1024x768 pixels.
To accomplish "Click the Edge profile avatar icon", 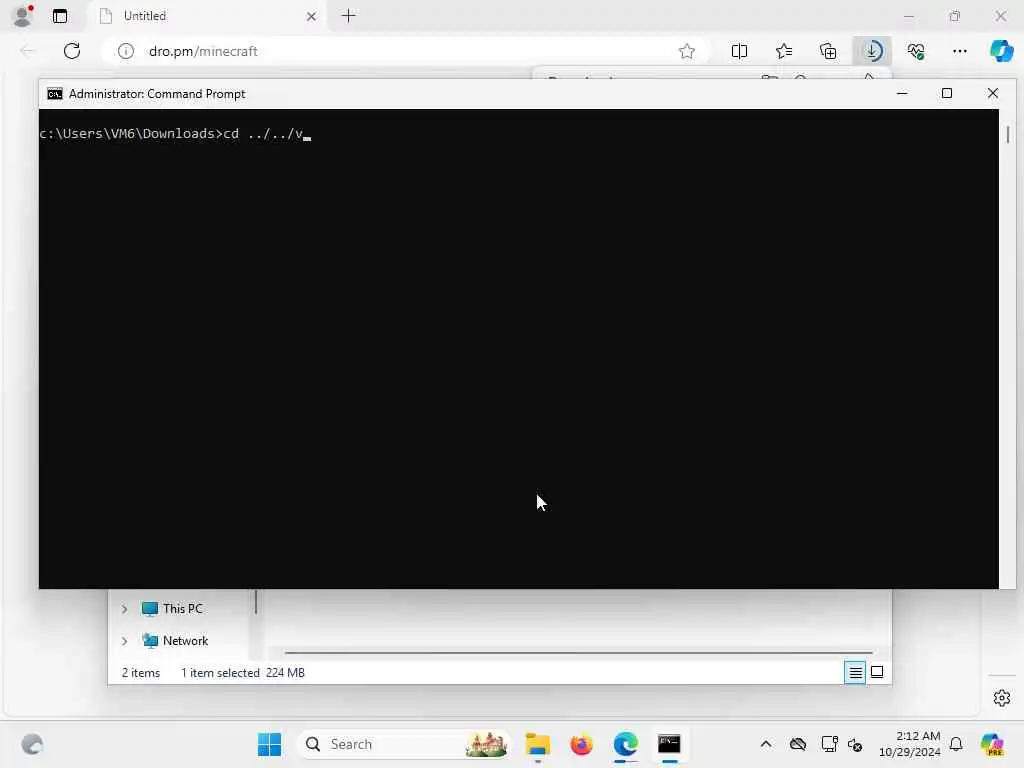I will (x=22, y=16).
